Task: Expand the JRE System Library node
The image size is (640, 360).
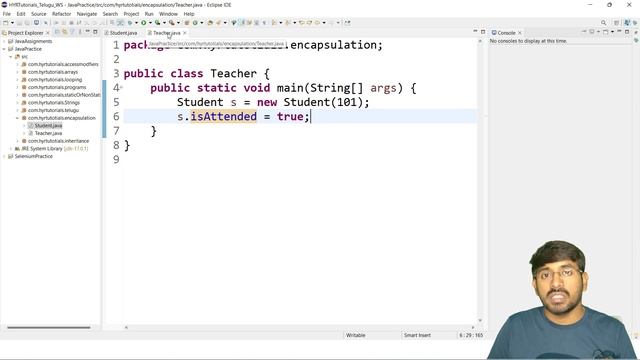Action: (11, 149)
